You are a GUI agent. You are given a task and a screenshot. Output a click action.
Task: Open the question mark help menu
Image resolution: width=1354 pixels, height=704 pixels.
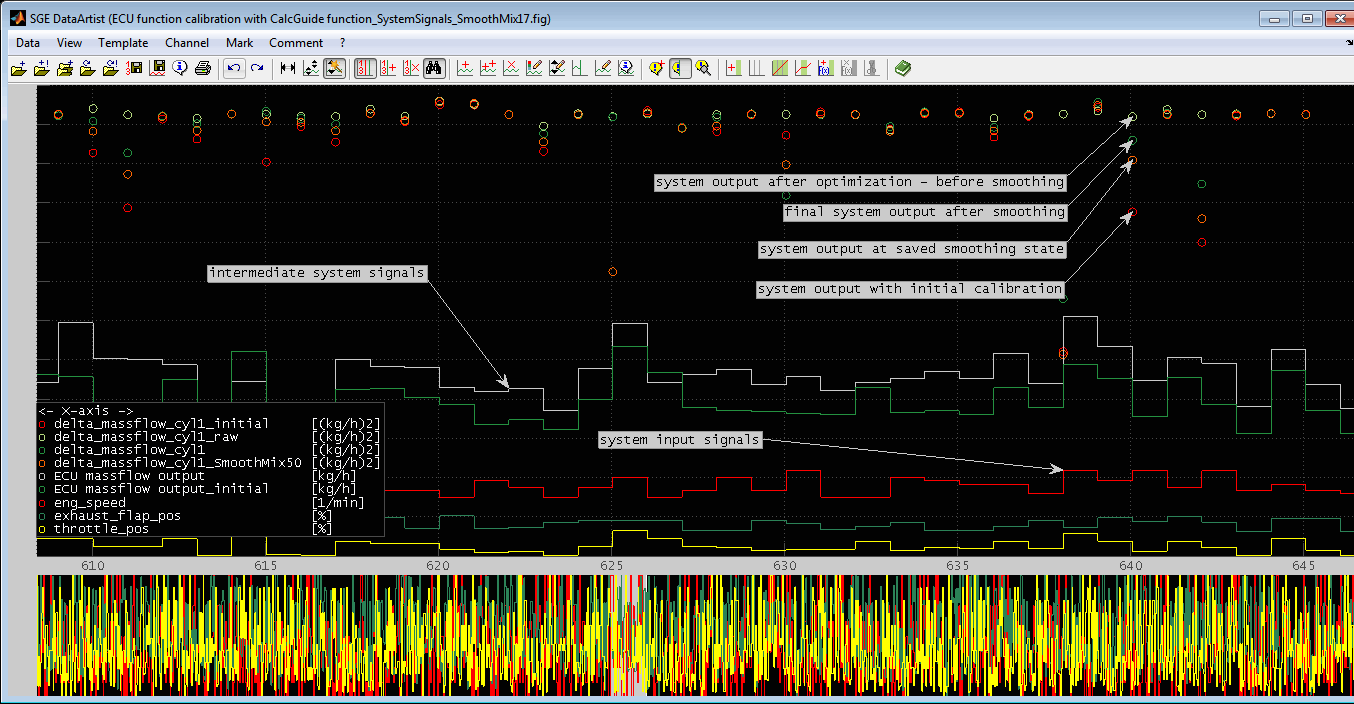coord(342,43)
